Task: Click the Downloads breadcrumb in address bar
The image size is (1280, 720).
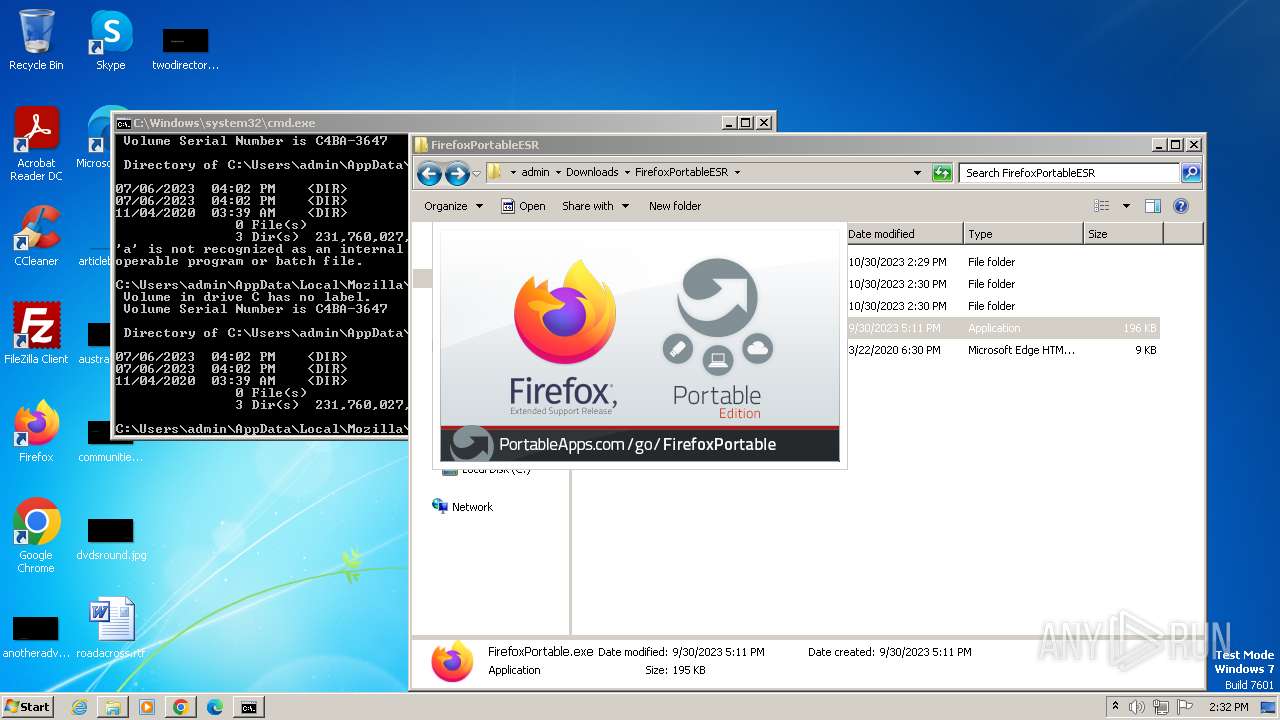Action: pyautogui.click(x=592, y=172)
